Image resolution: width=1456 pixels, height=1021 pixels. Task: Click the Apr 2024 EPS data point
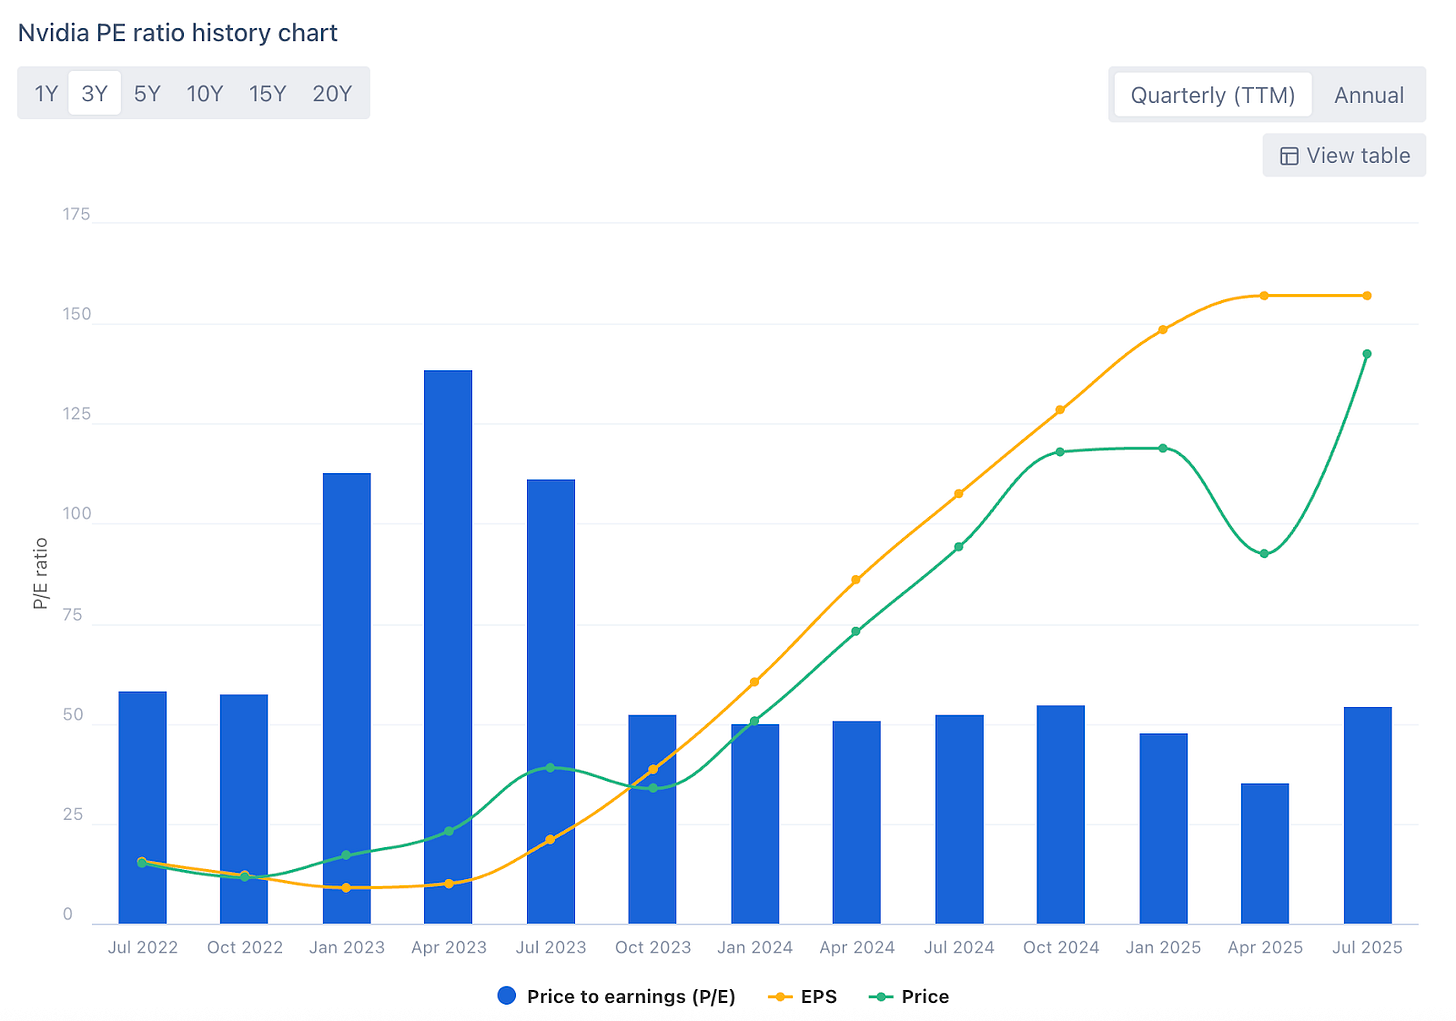coord(856,580)
